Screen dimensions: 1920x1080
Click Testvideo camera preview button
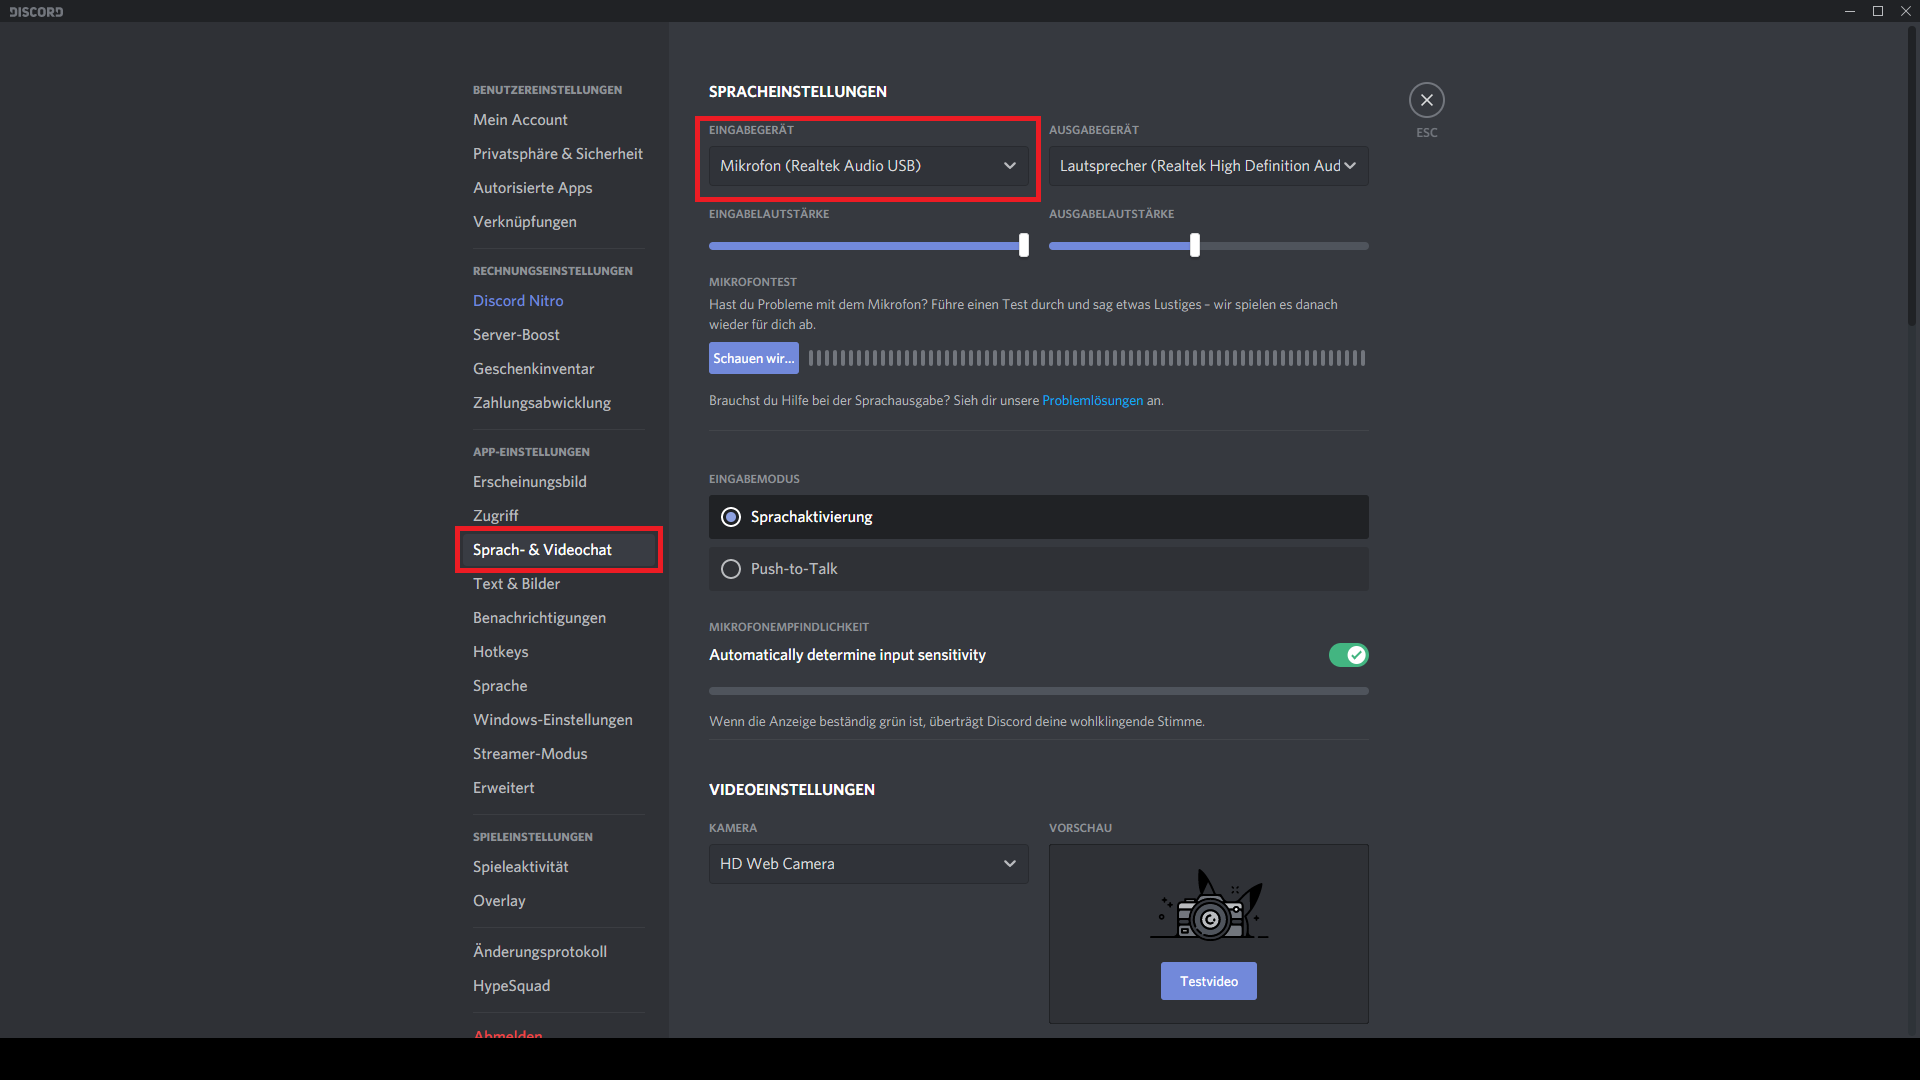[x=1208, y=980]
